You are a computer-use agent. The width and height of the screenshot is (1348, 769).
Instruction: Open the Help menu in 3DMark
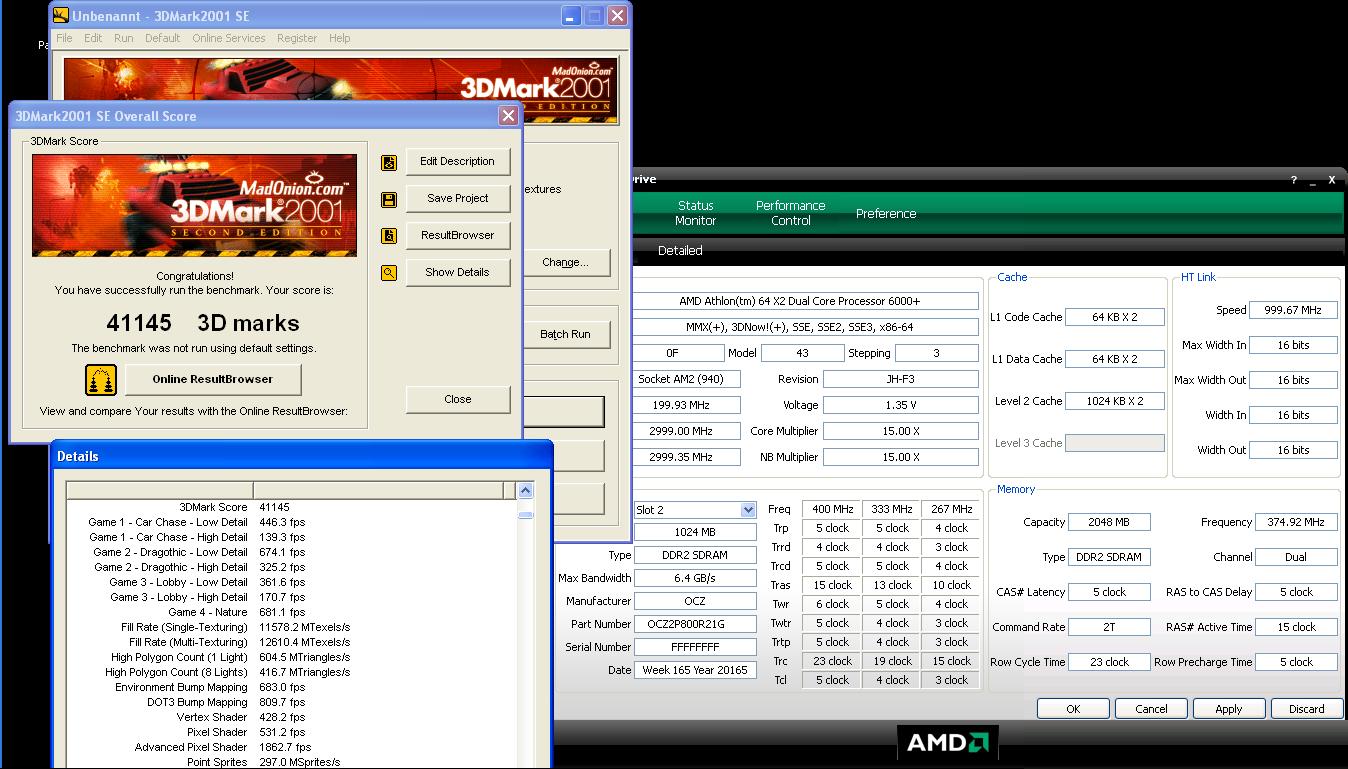point(340,38)
